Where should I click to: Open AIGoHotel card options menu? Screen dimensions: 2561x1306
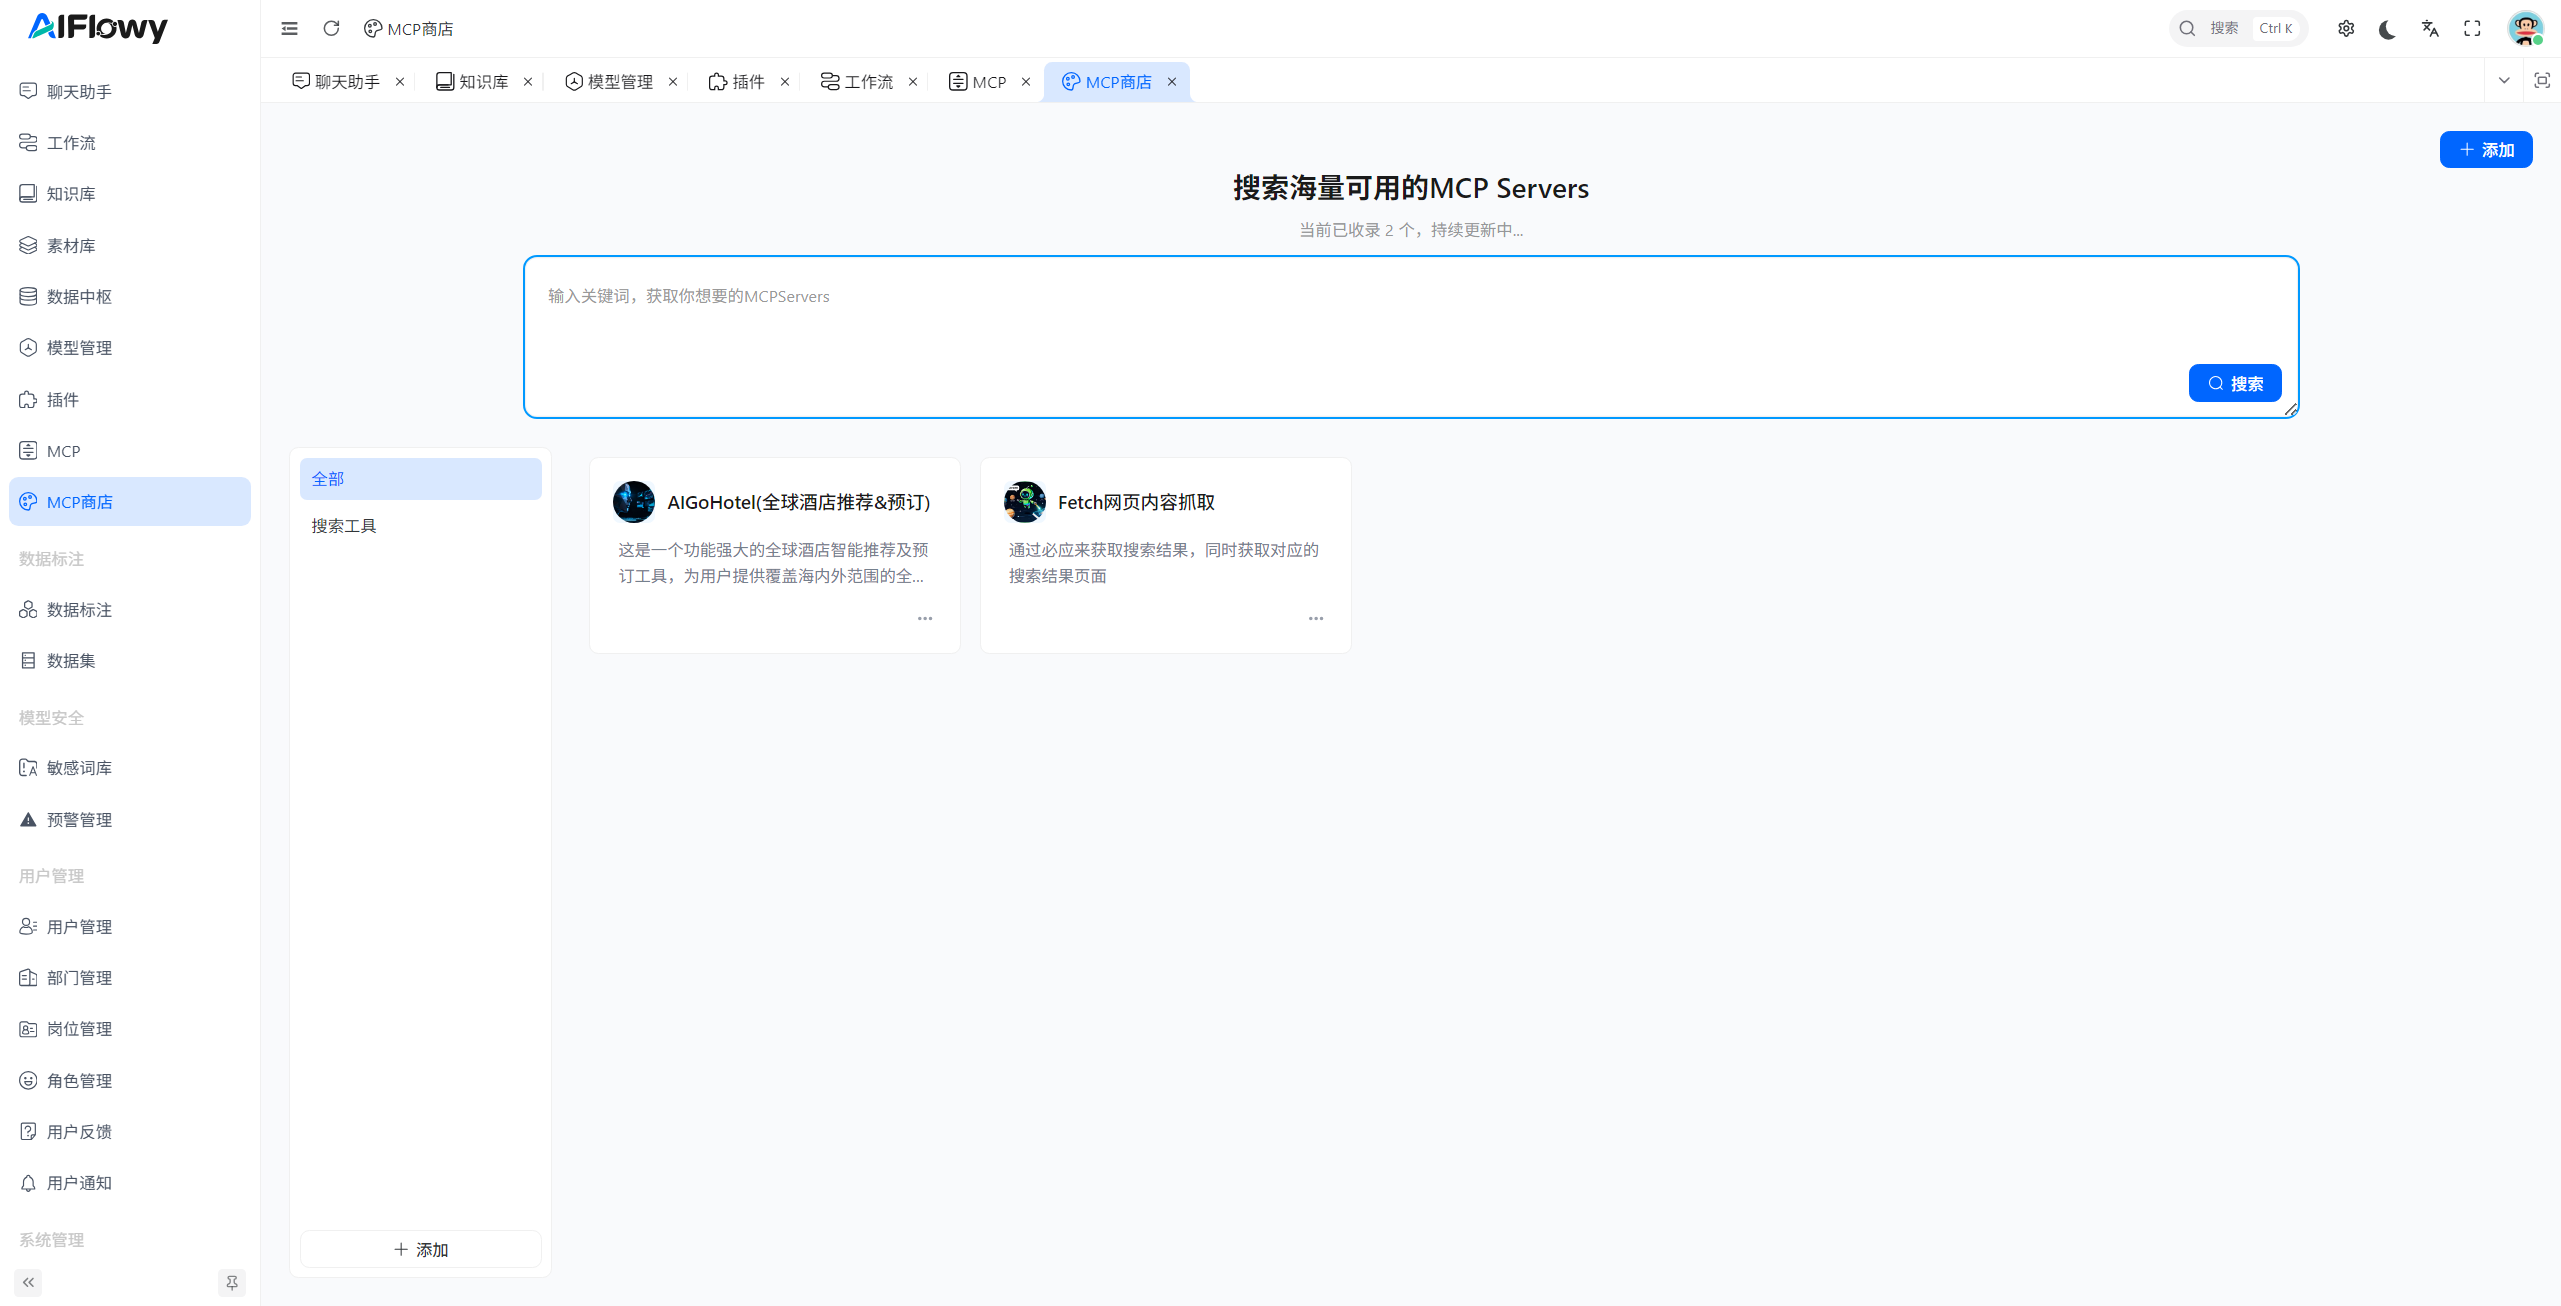[924, 618]
